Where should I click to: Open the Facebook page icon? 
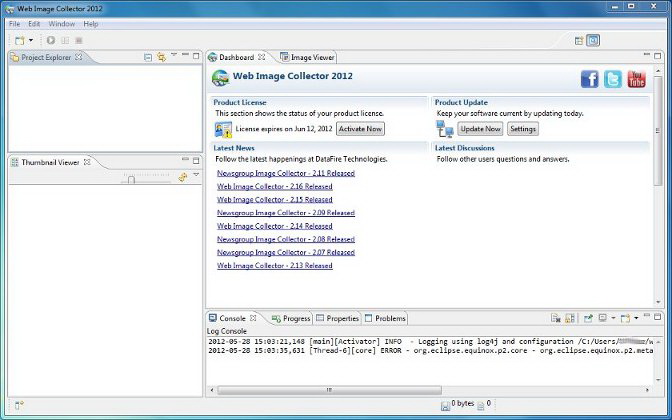[590, 79]
